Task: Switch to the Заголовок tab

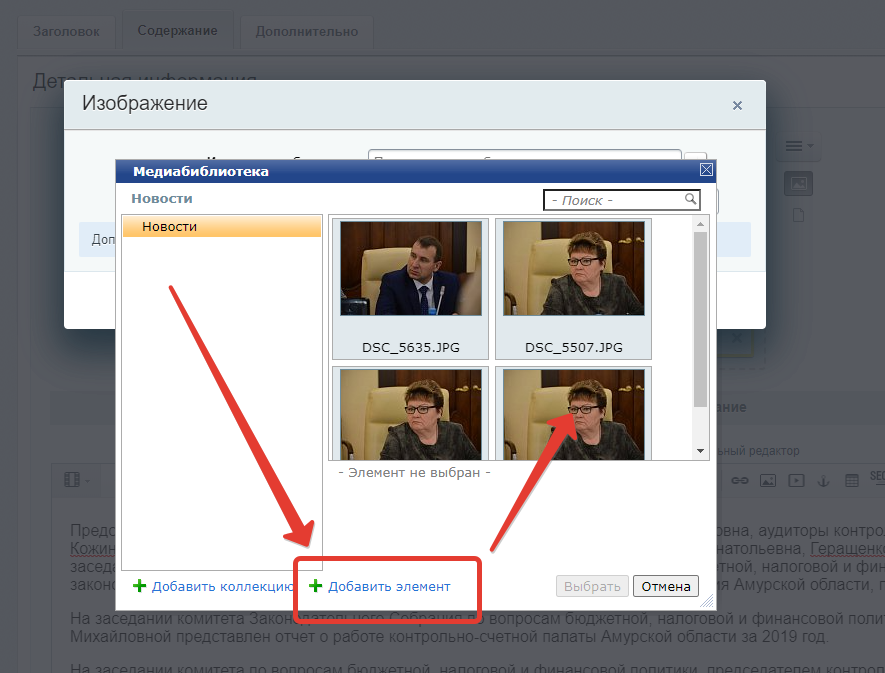Action: click(66, 31)
